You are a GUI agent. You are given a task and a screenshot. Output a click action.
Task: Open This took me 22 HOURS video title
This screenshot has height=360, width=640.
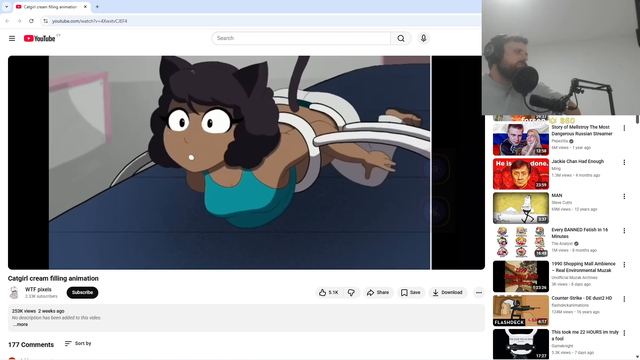click(x=585, y=336)
